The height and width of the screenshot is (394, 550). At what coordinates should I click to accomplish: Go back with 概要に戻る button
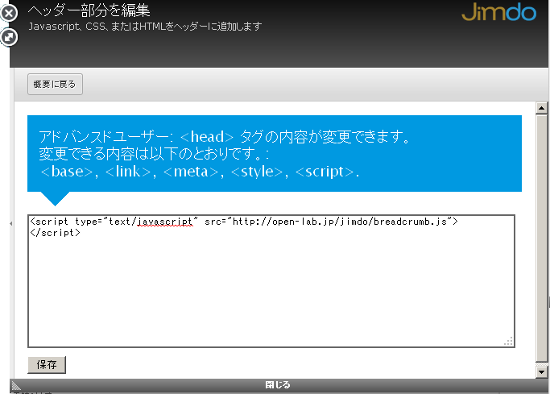55,84
